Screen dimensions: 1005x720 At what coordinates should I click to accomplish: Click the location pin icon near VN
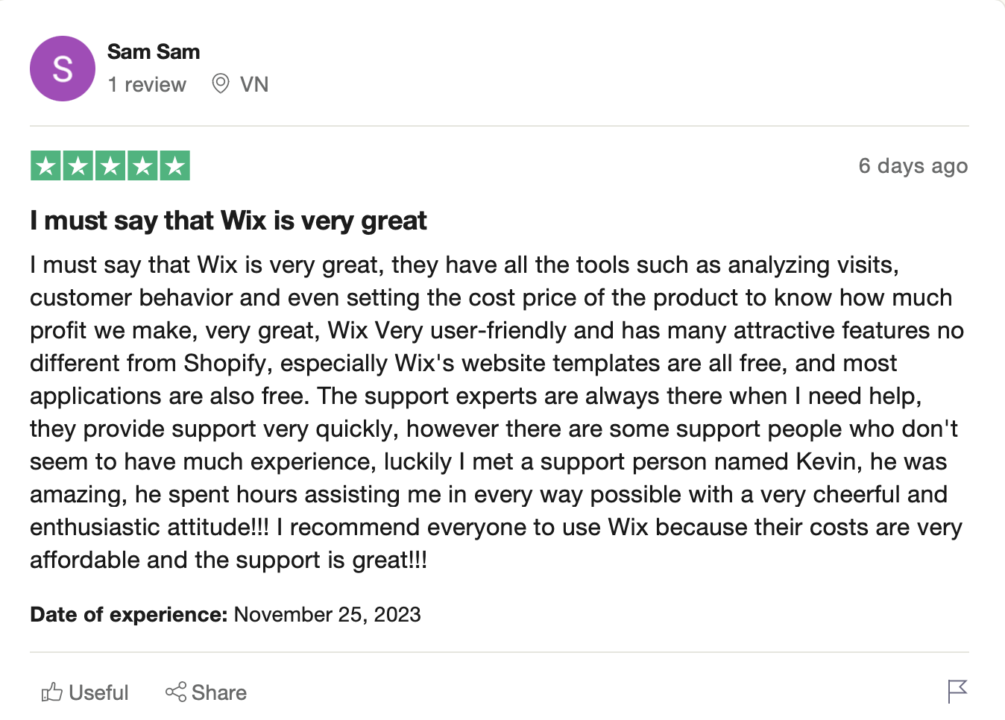222,84
